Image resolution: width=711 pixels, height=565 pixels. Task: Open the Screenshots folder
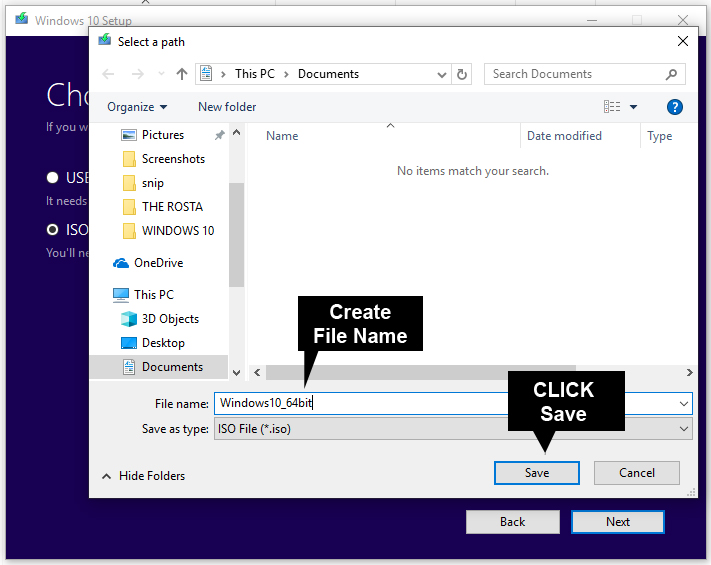[x=173, y=159]
